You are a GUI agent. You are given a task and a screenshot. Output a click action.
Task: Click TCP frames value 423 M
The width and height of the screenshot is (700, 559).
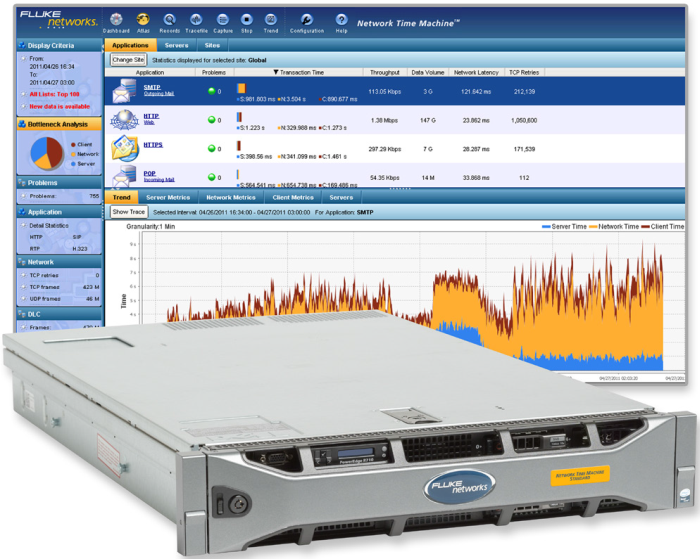pyautogui.click(x=91, y=287)
